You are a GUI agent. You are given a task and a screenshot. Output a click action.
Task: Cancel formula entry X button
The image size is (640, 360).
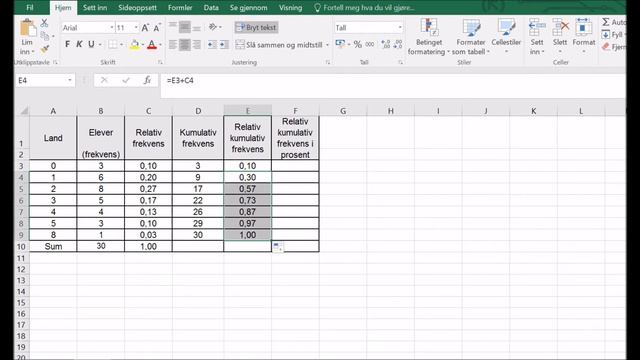point(104,80)
